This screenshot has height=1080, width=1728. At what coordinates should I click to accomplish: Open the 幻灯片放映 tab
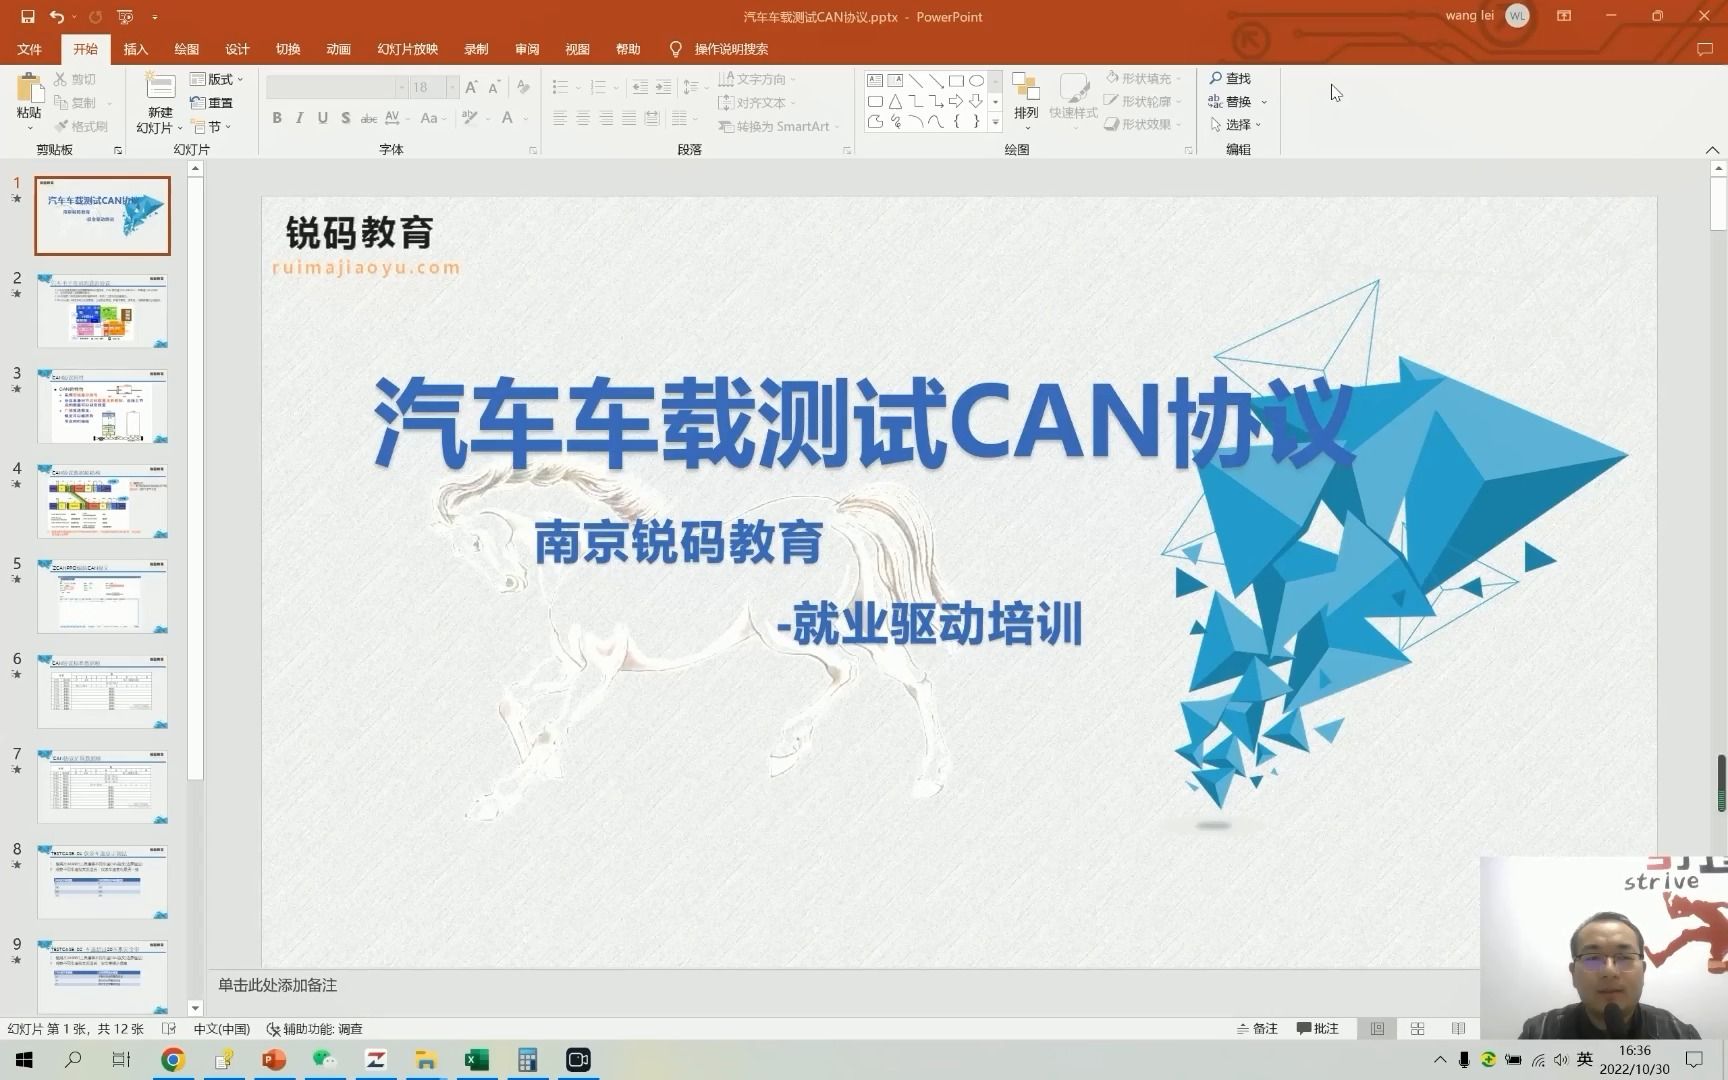click(x=407, y=48)
